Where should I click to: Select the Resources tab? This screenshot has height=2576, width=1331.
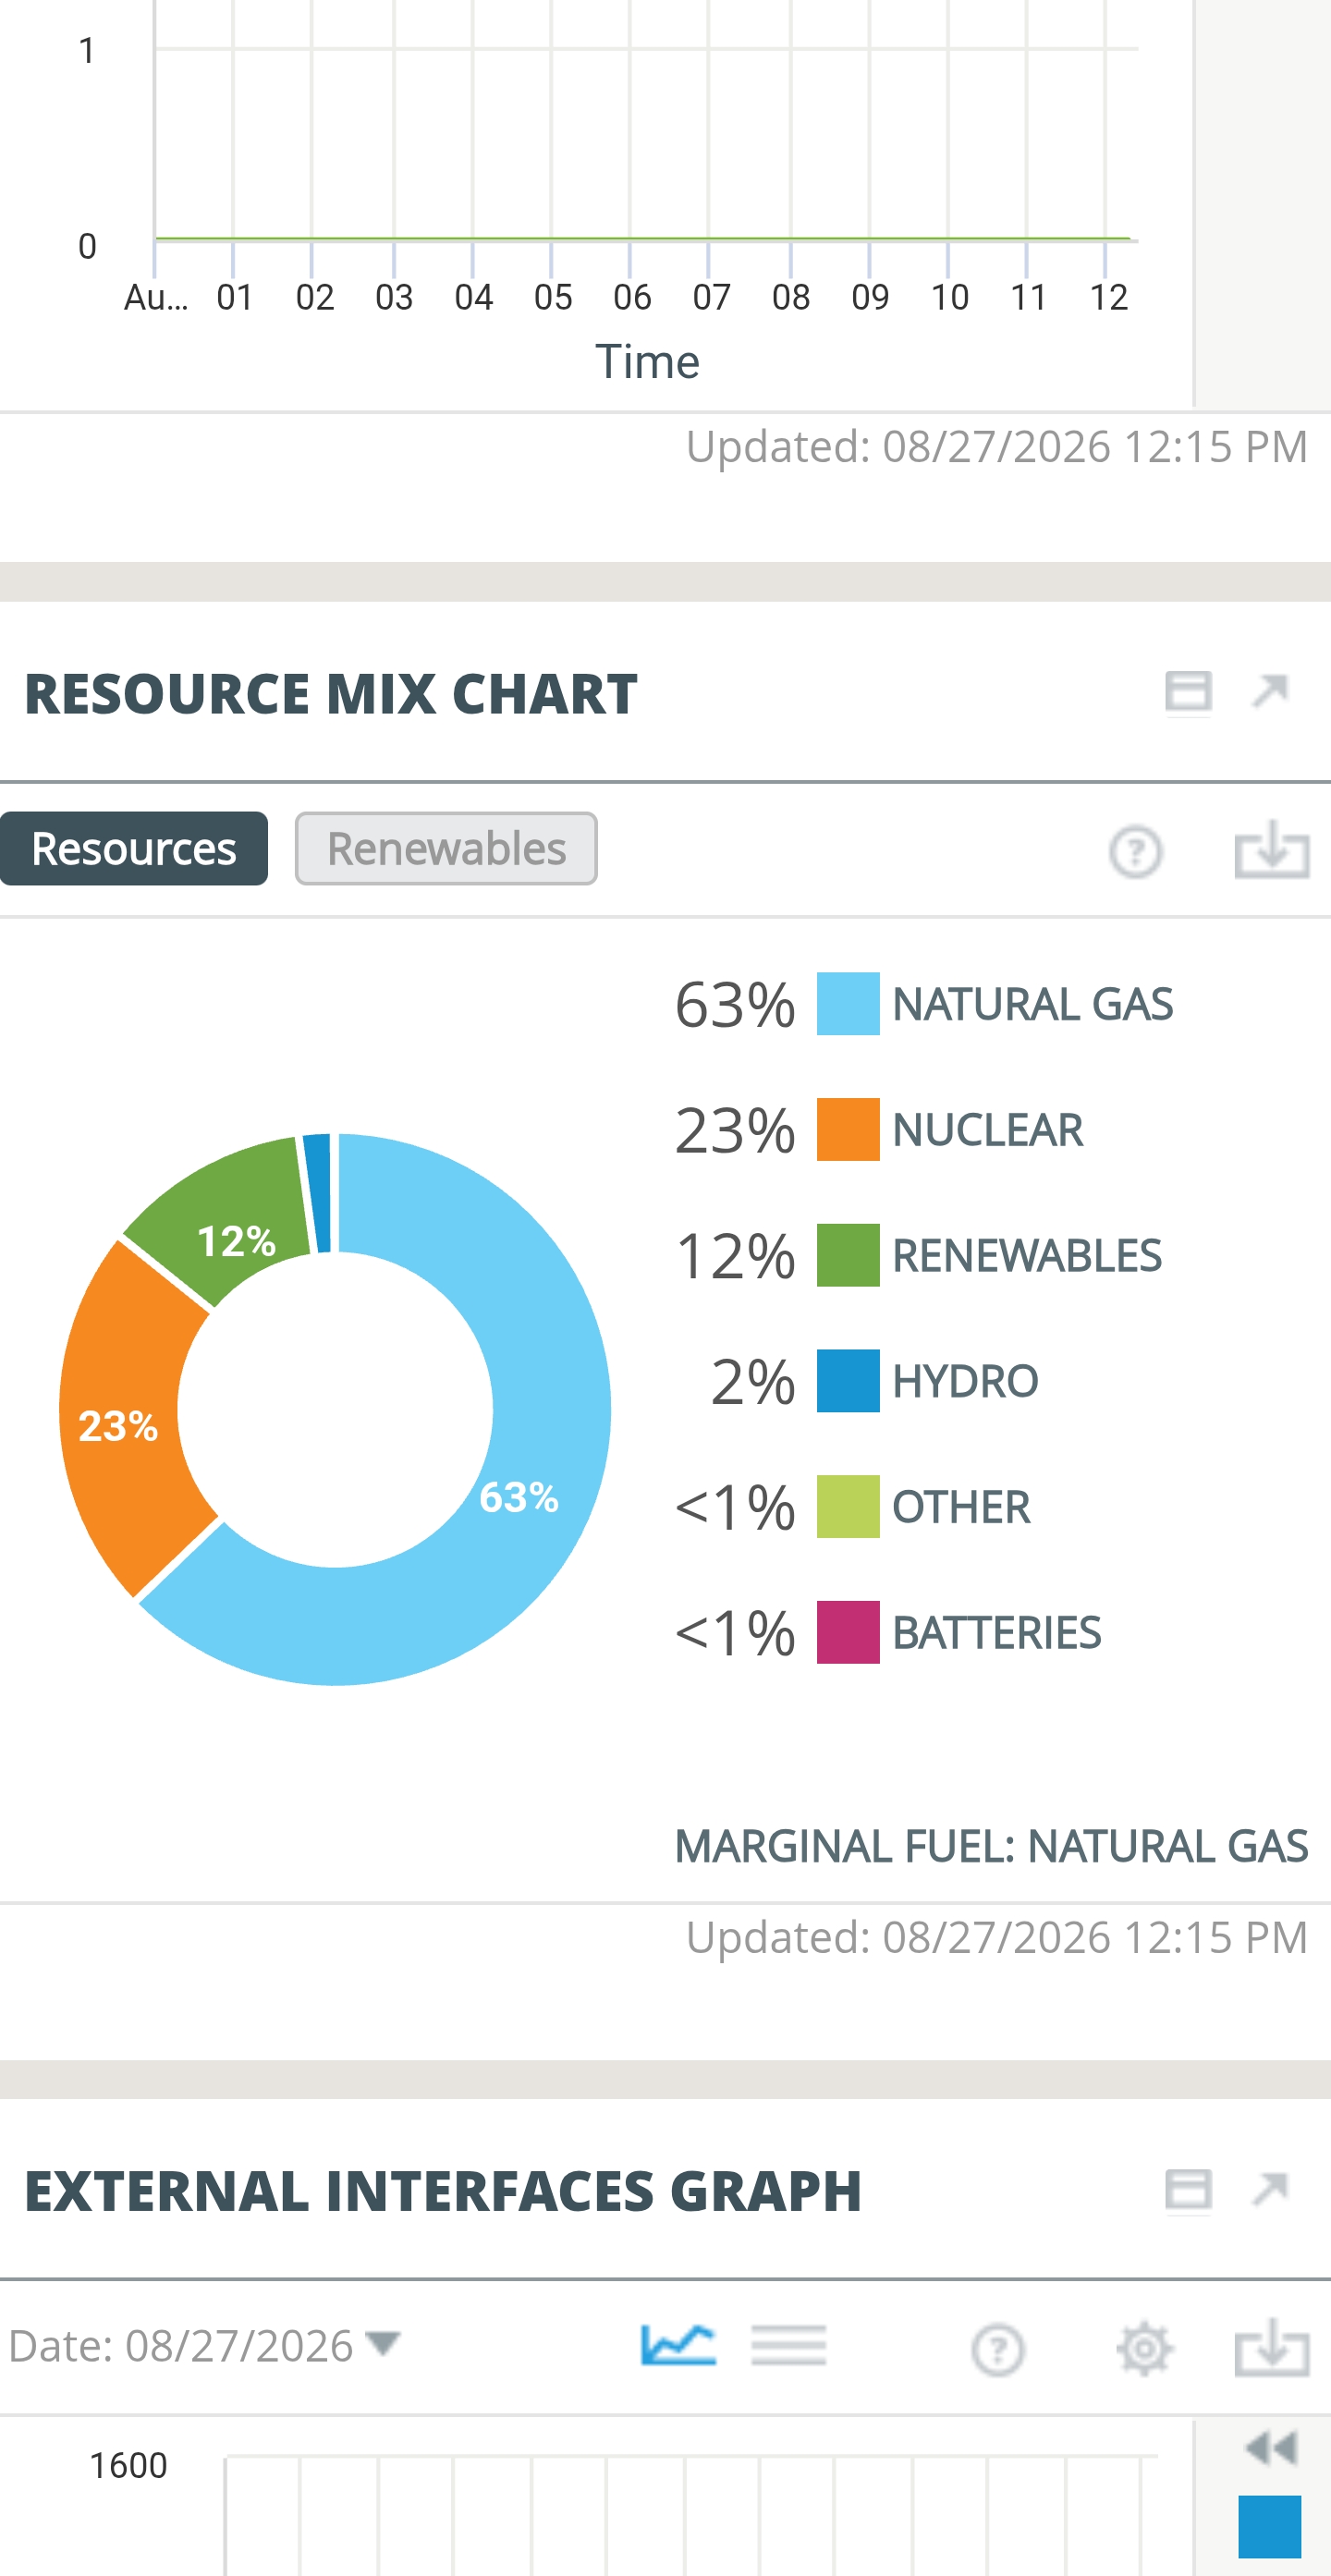click(134, 848)
